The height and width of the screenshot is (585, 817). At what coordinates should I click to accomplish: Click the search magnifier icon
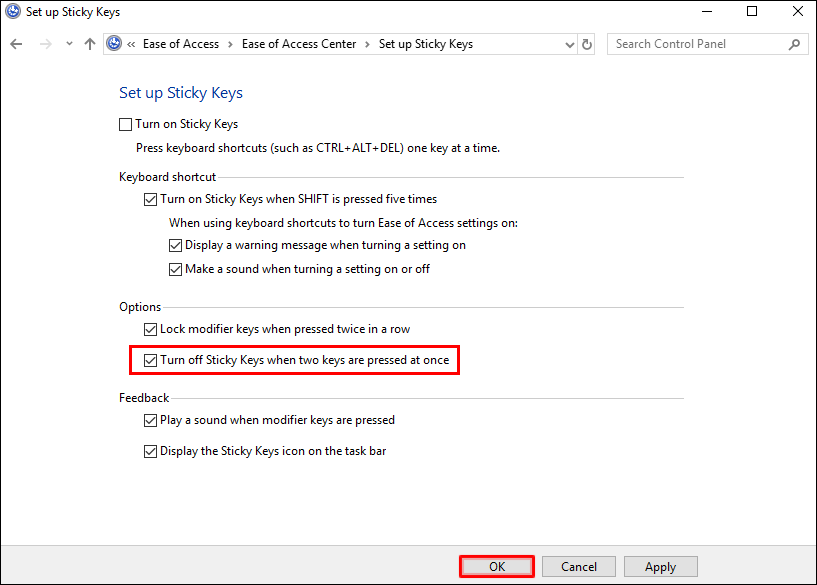794,44
